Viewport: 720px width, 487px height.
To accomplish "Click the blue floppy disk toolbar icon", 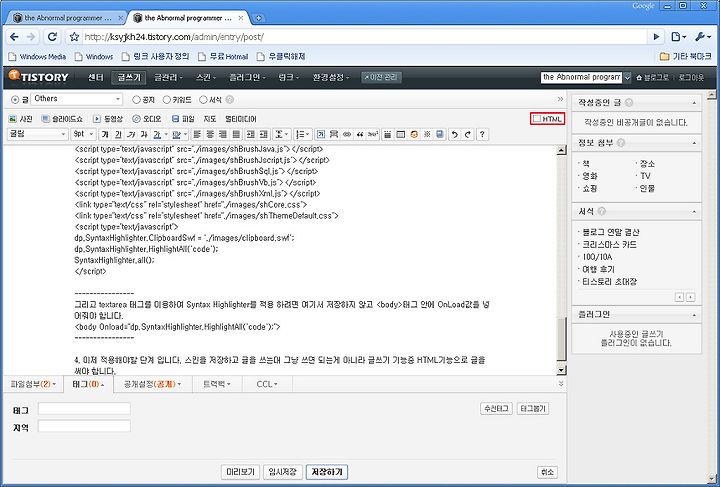I will coord(440,134).
